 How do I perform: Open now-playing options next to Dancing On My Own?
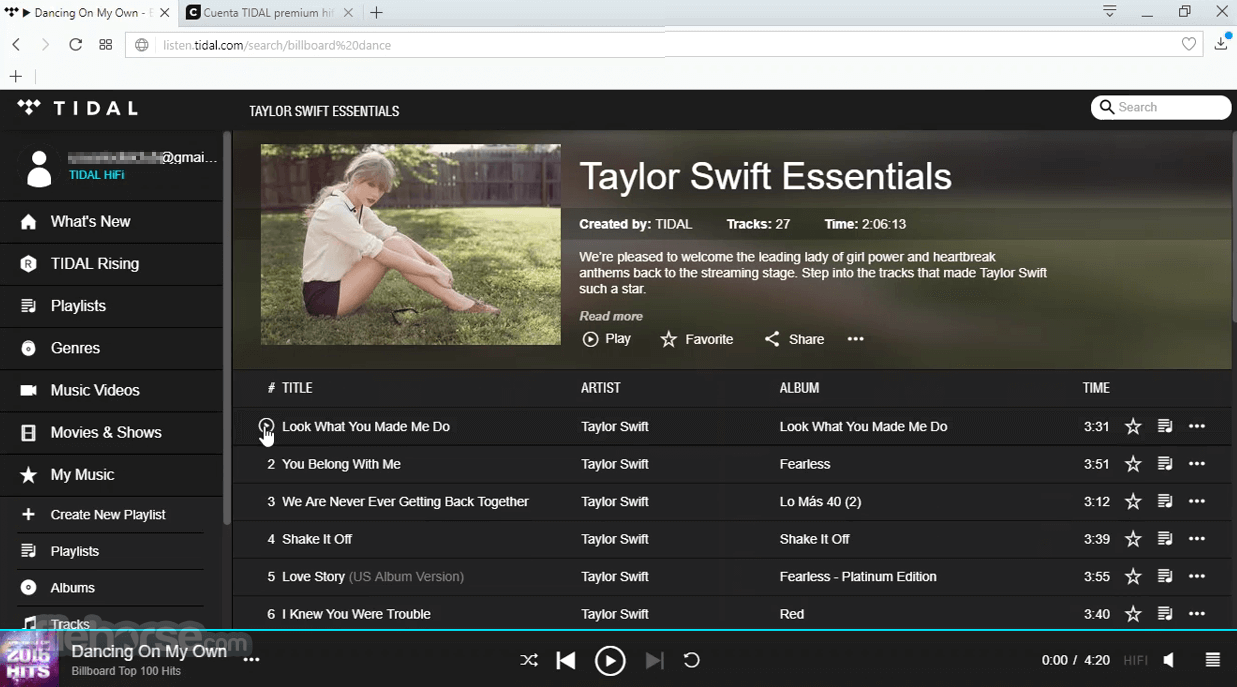pos(251,659)
